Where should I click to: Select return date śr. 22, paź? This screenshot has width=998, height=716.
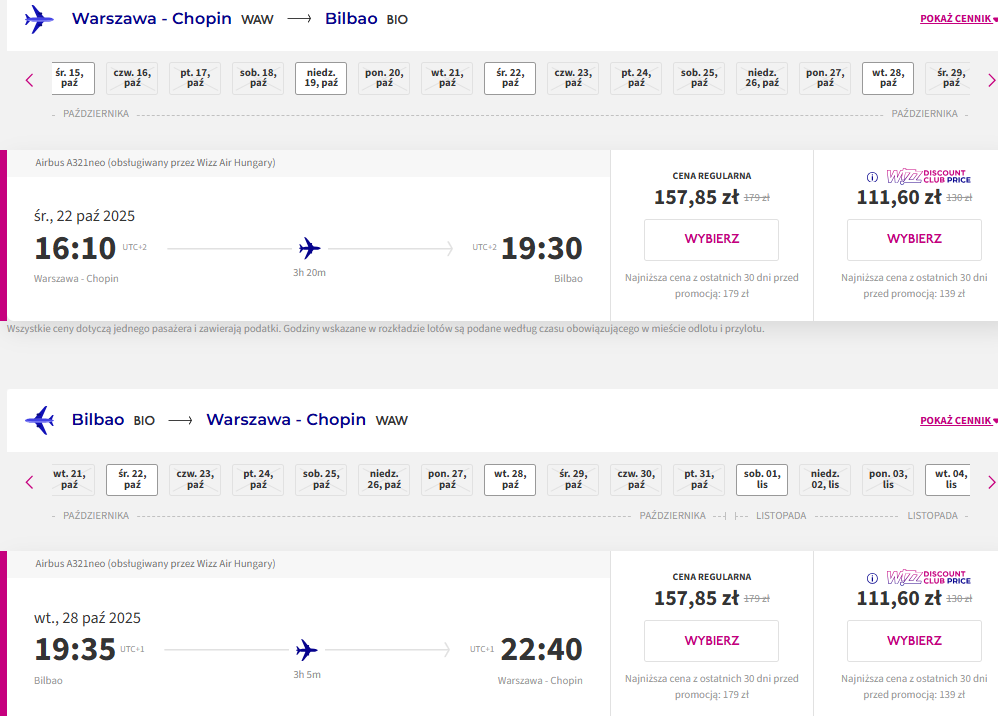pyautogui.click(x=132, y=479)
